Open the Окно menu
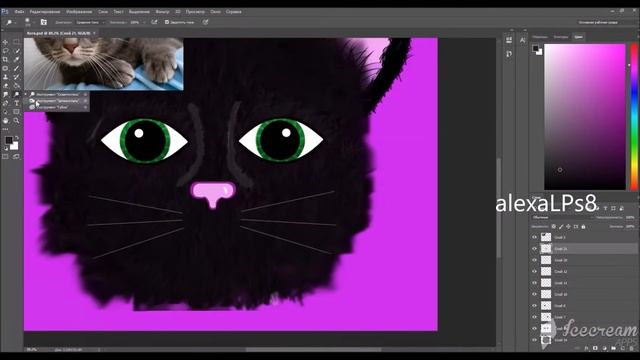The height and width of the screenshot is (360, 640). (x=216, y=12)
